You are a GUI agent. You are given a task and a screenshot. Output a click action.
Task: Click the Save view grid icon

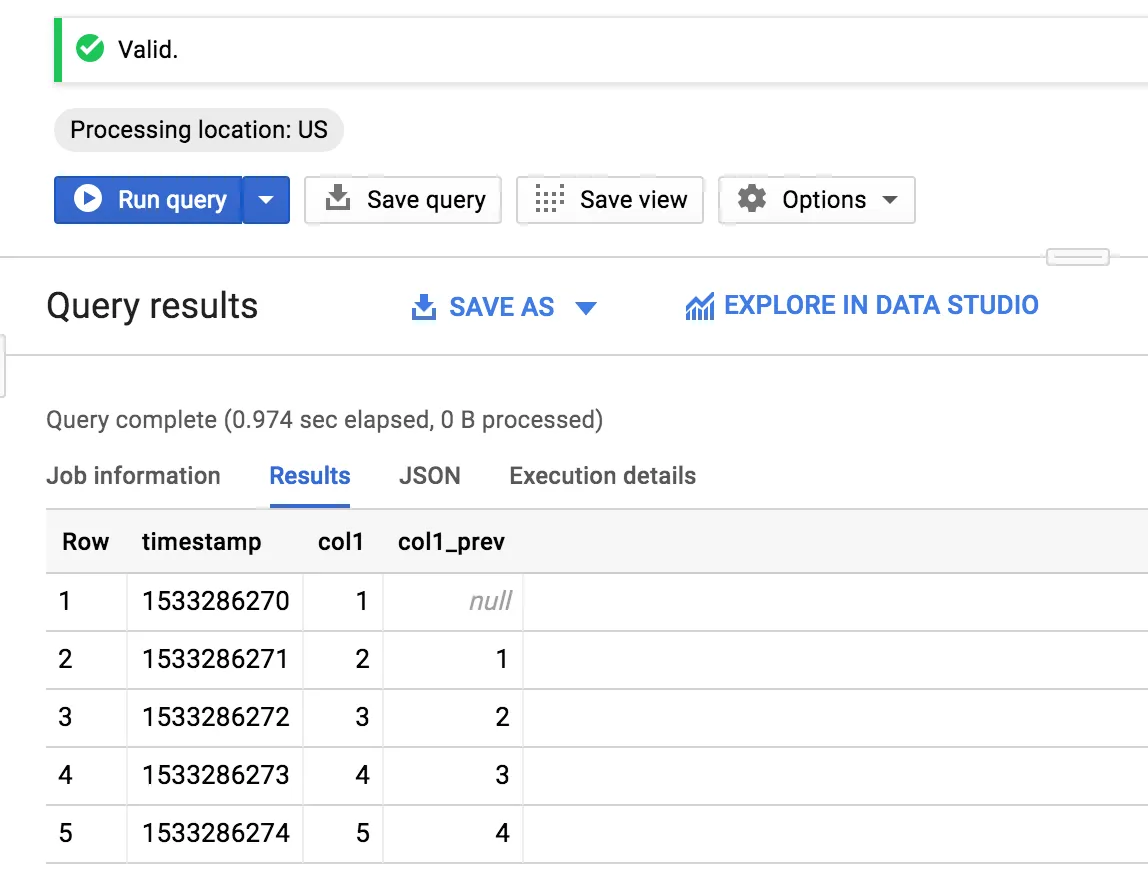(x=550, y=199)
